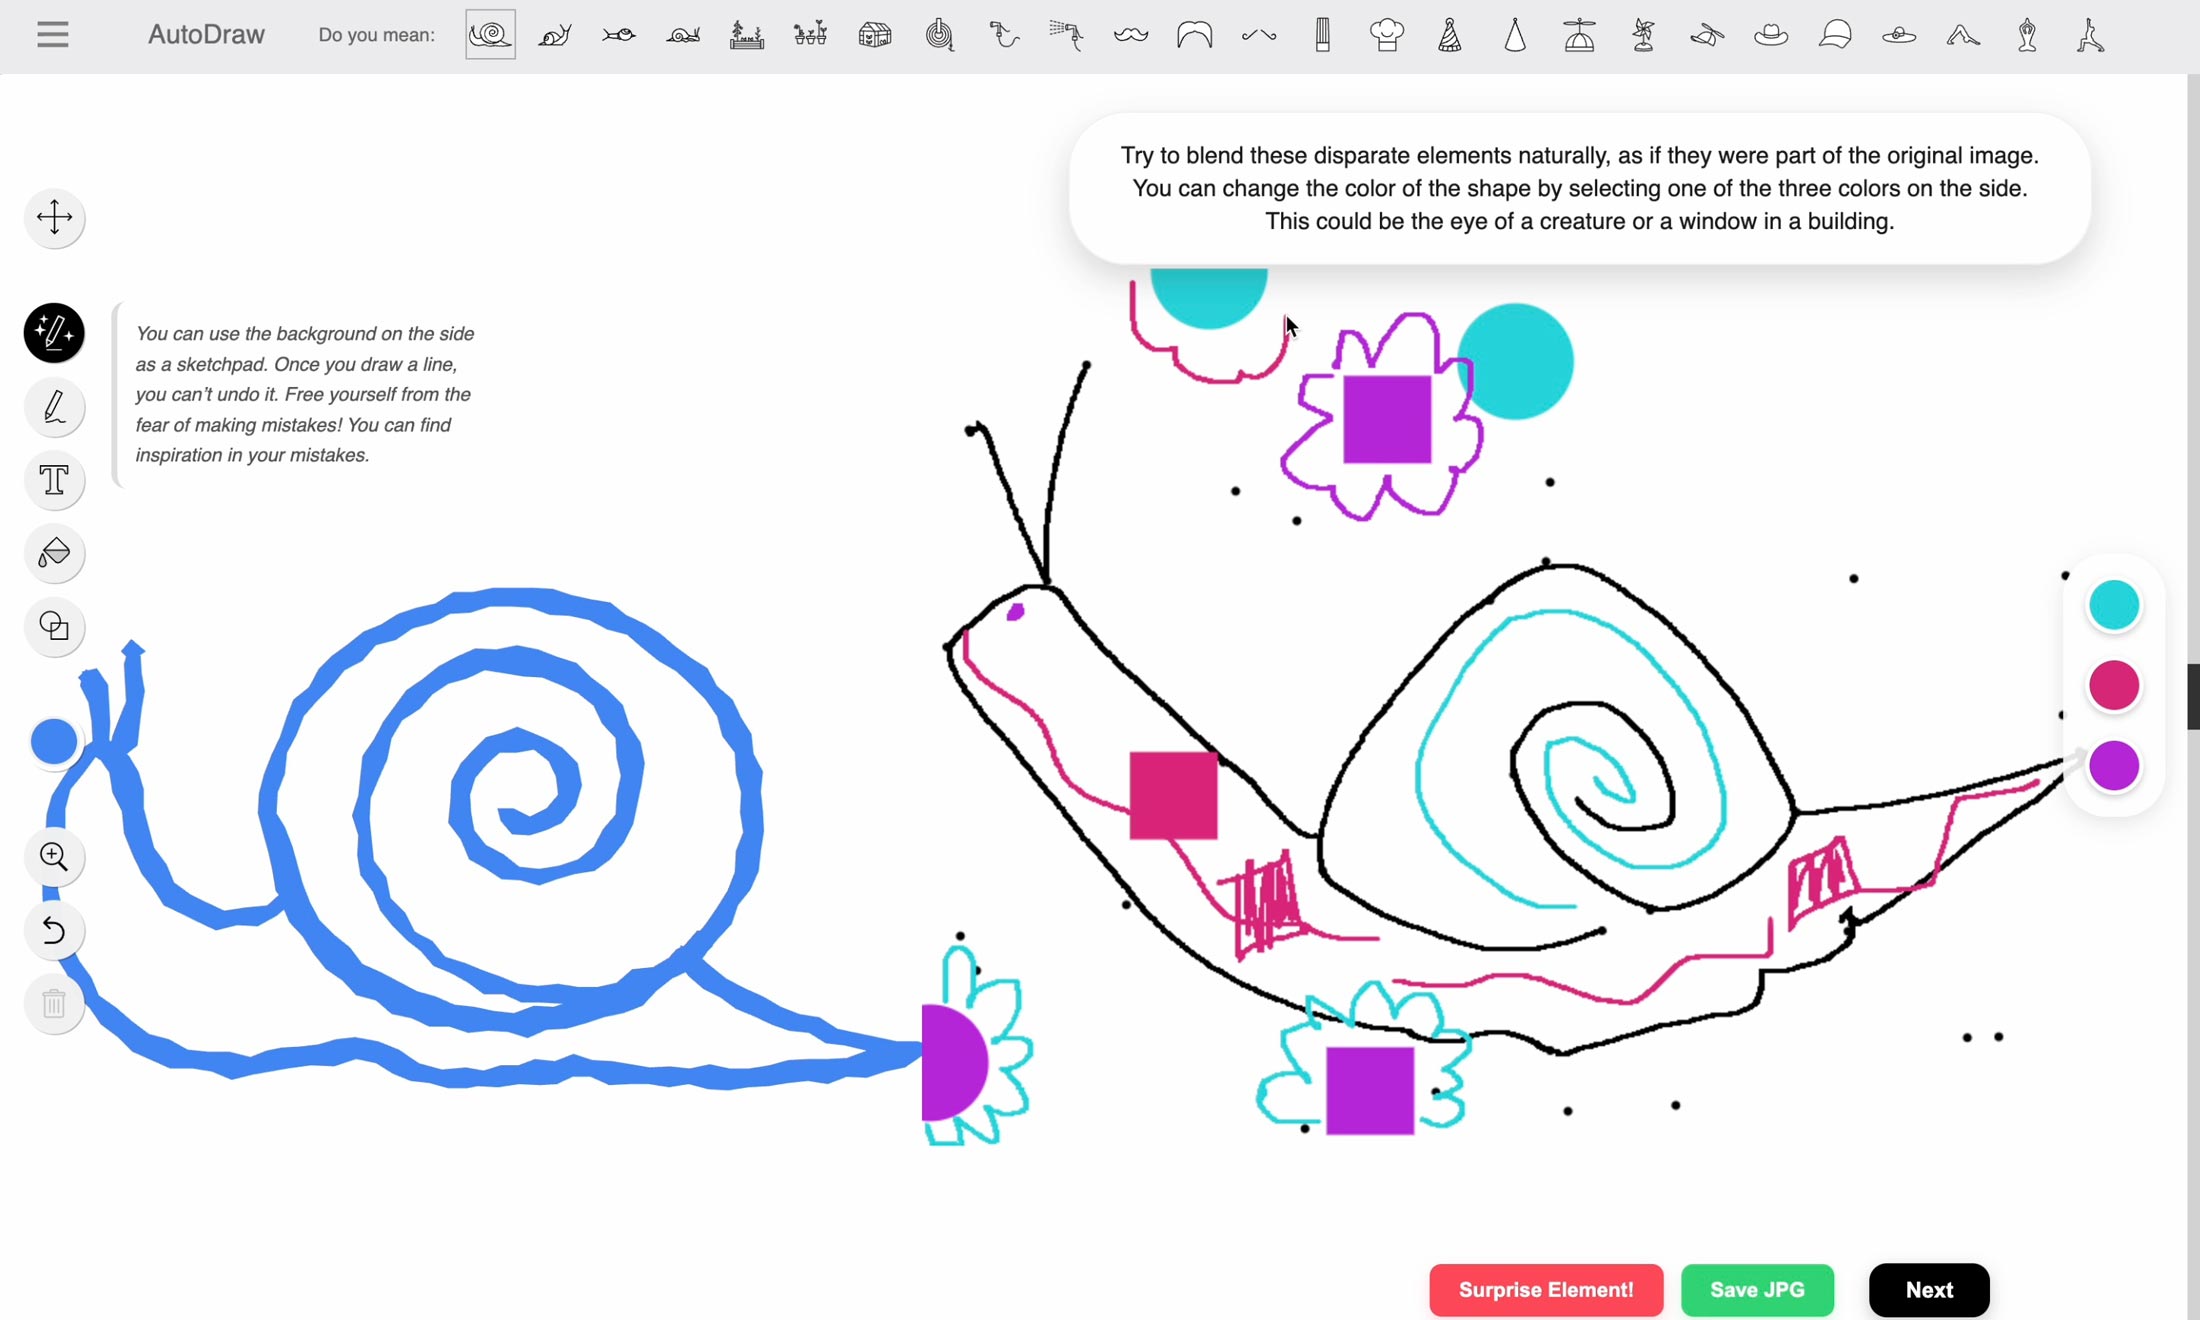Click the AutoDraw title
This screenshot has height=1320, width=2200.
pos(206,35)
